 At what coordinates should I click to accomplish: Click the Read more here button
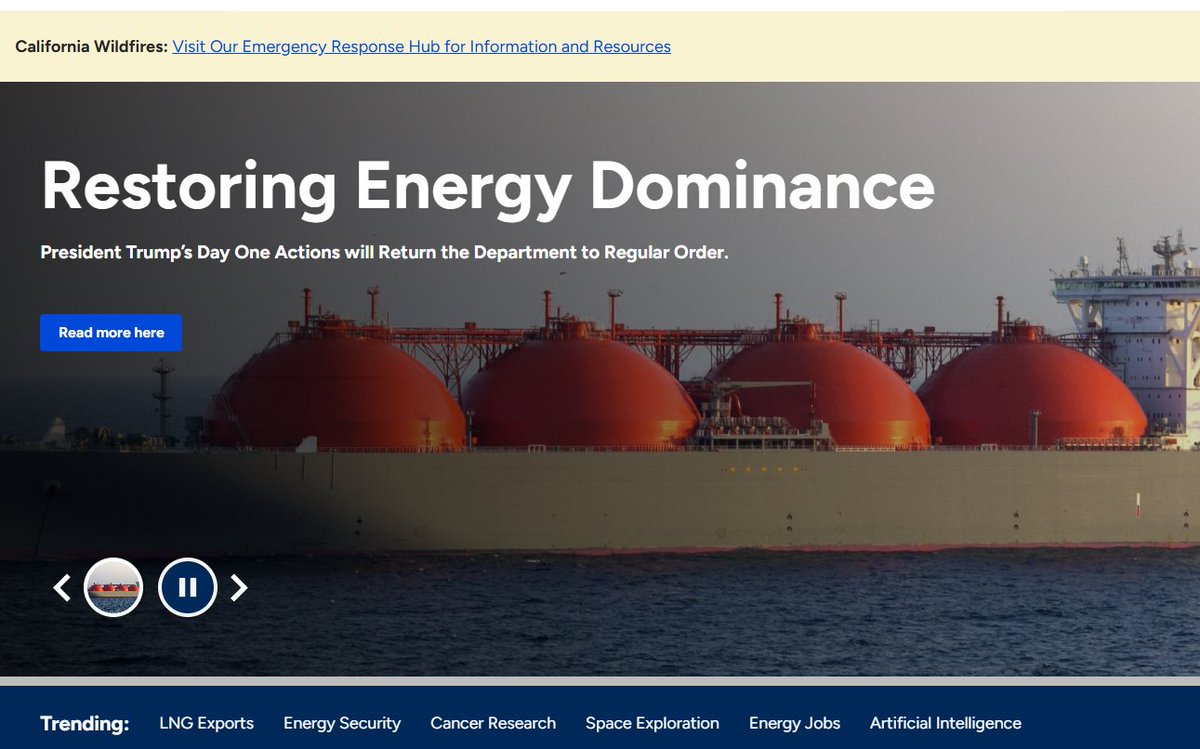[111, 333]
